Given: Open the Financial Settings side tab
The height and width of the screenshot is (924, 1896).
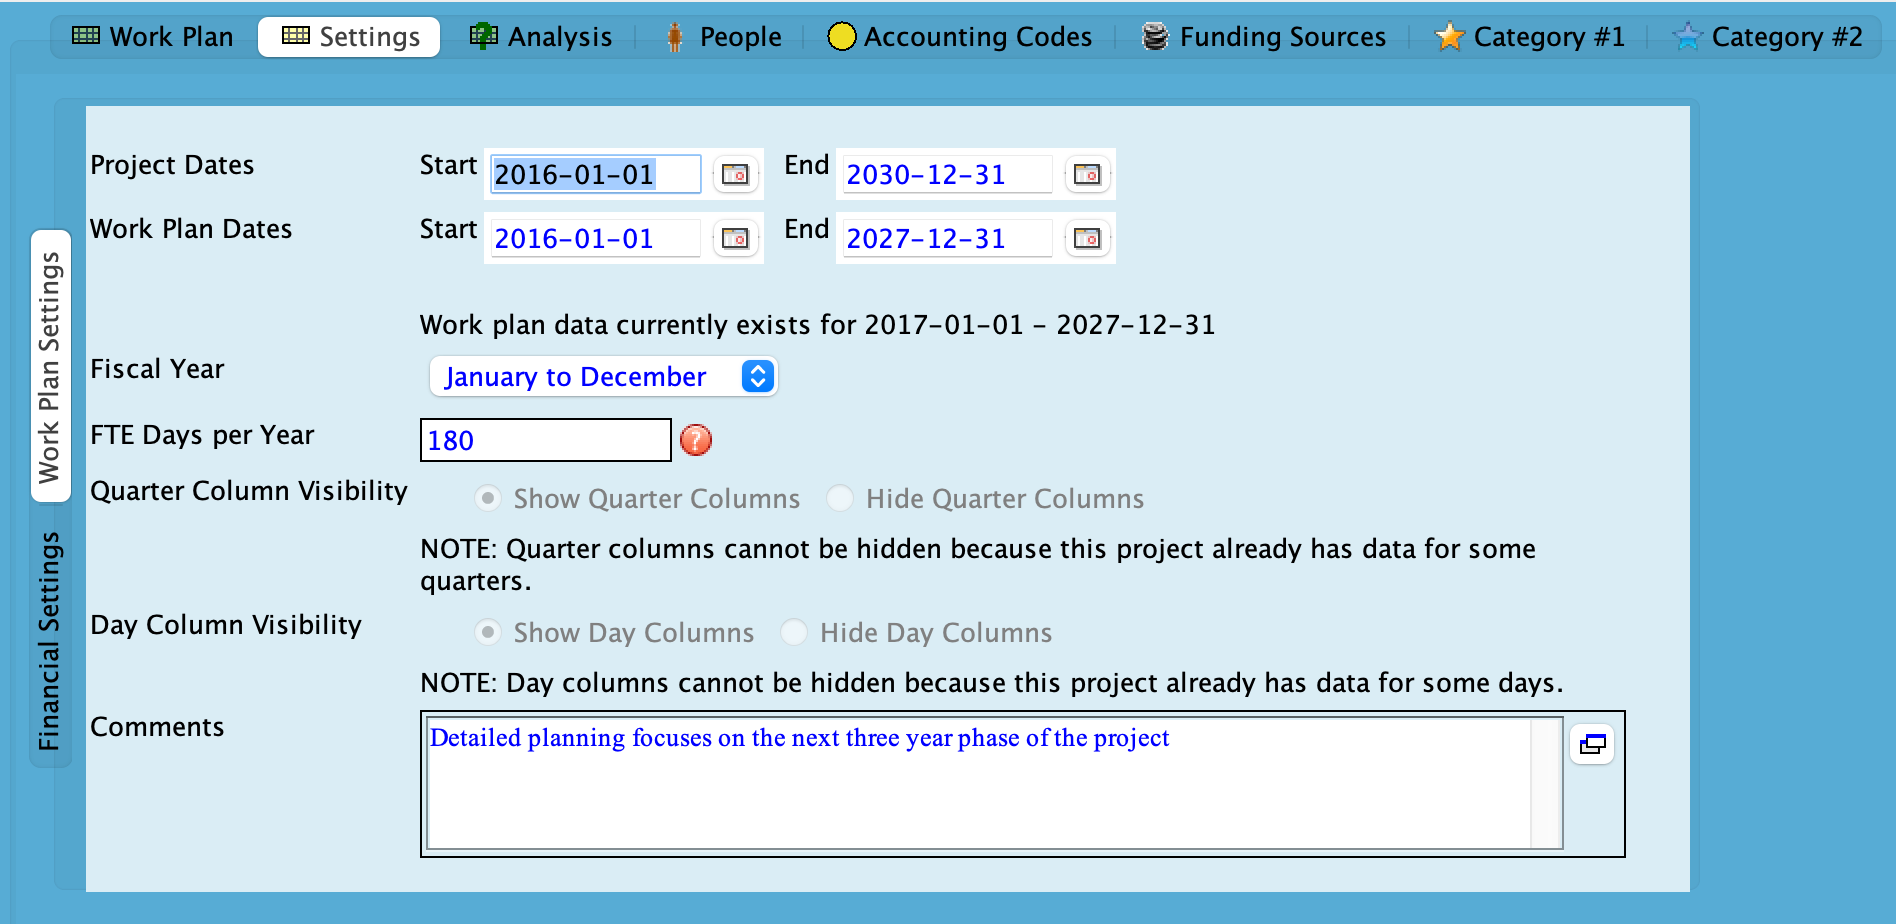Looking at the screenshot, I should coord(50,640).
